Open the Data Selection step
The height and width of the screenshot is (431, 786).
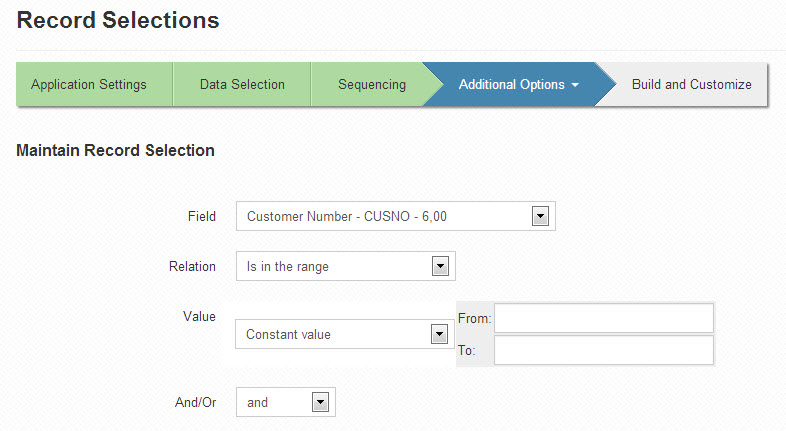coord(242,84)
